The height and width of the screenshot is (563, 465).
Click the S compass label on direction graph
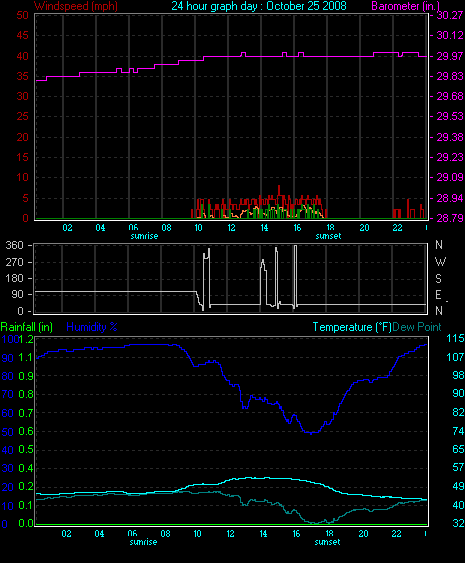click(x=438, y=279)
